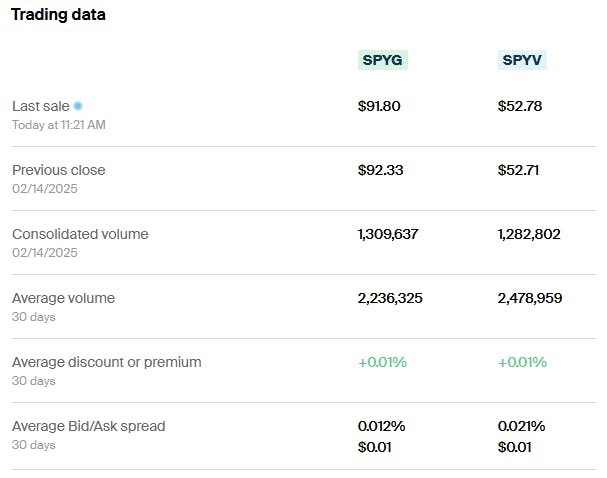Click the Trading data heading

coord(58,15)
